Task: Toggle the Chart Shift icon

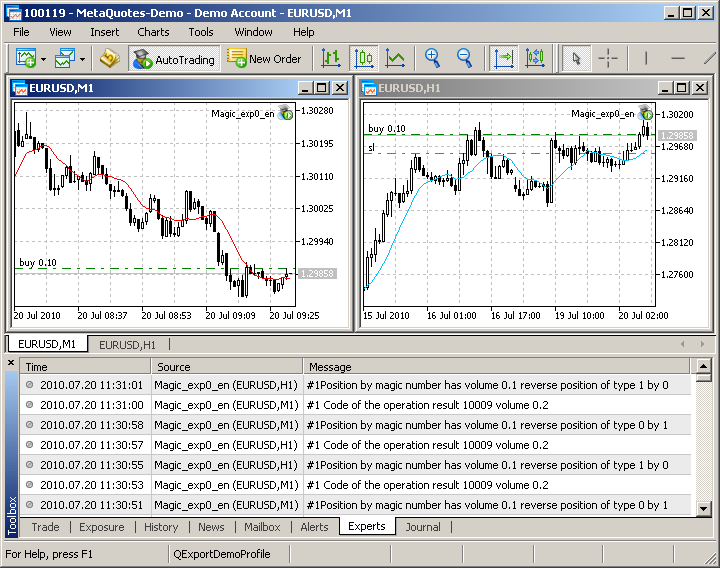Action: tap(504, 58)
